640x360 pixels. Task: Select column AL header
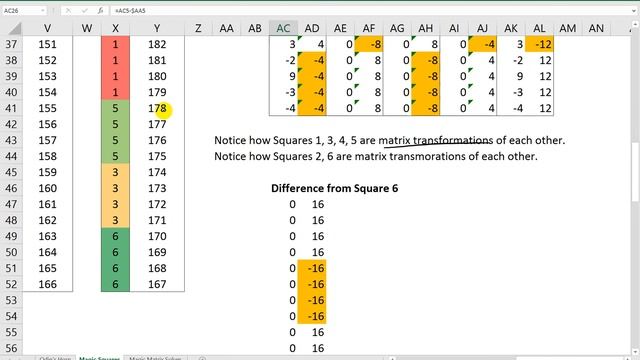pos(539,28)
